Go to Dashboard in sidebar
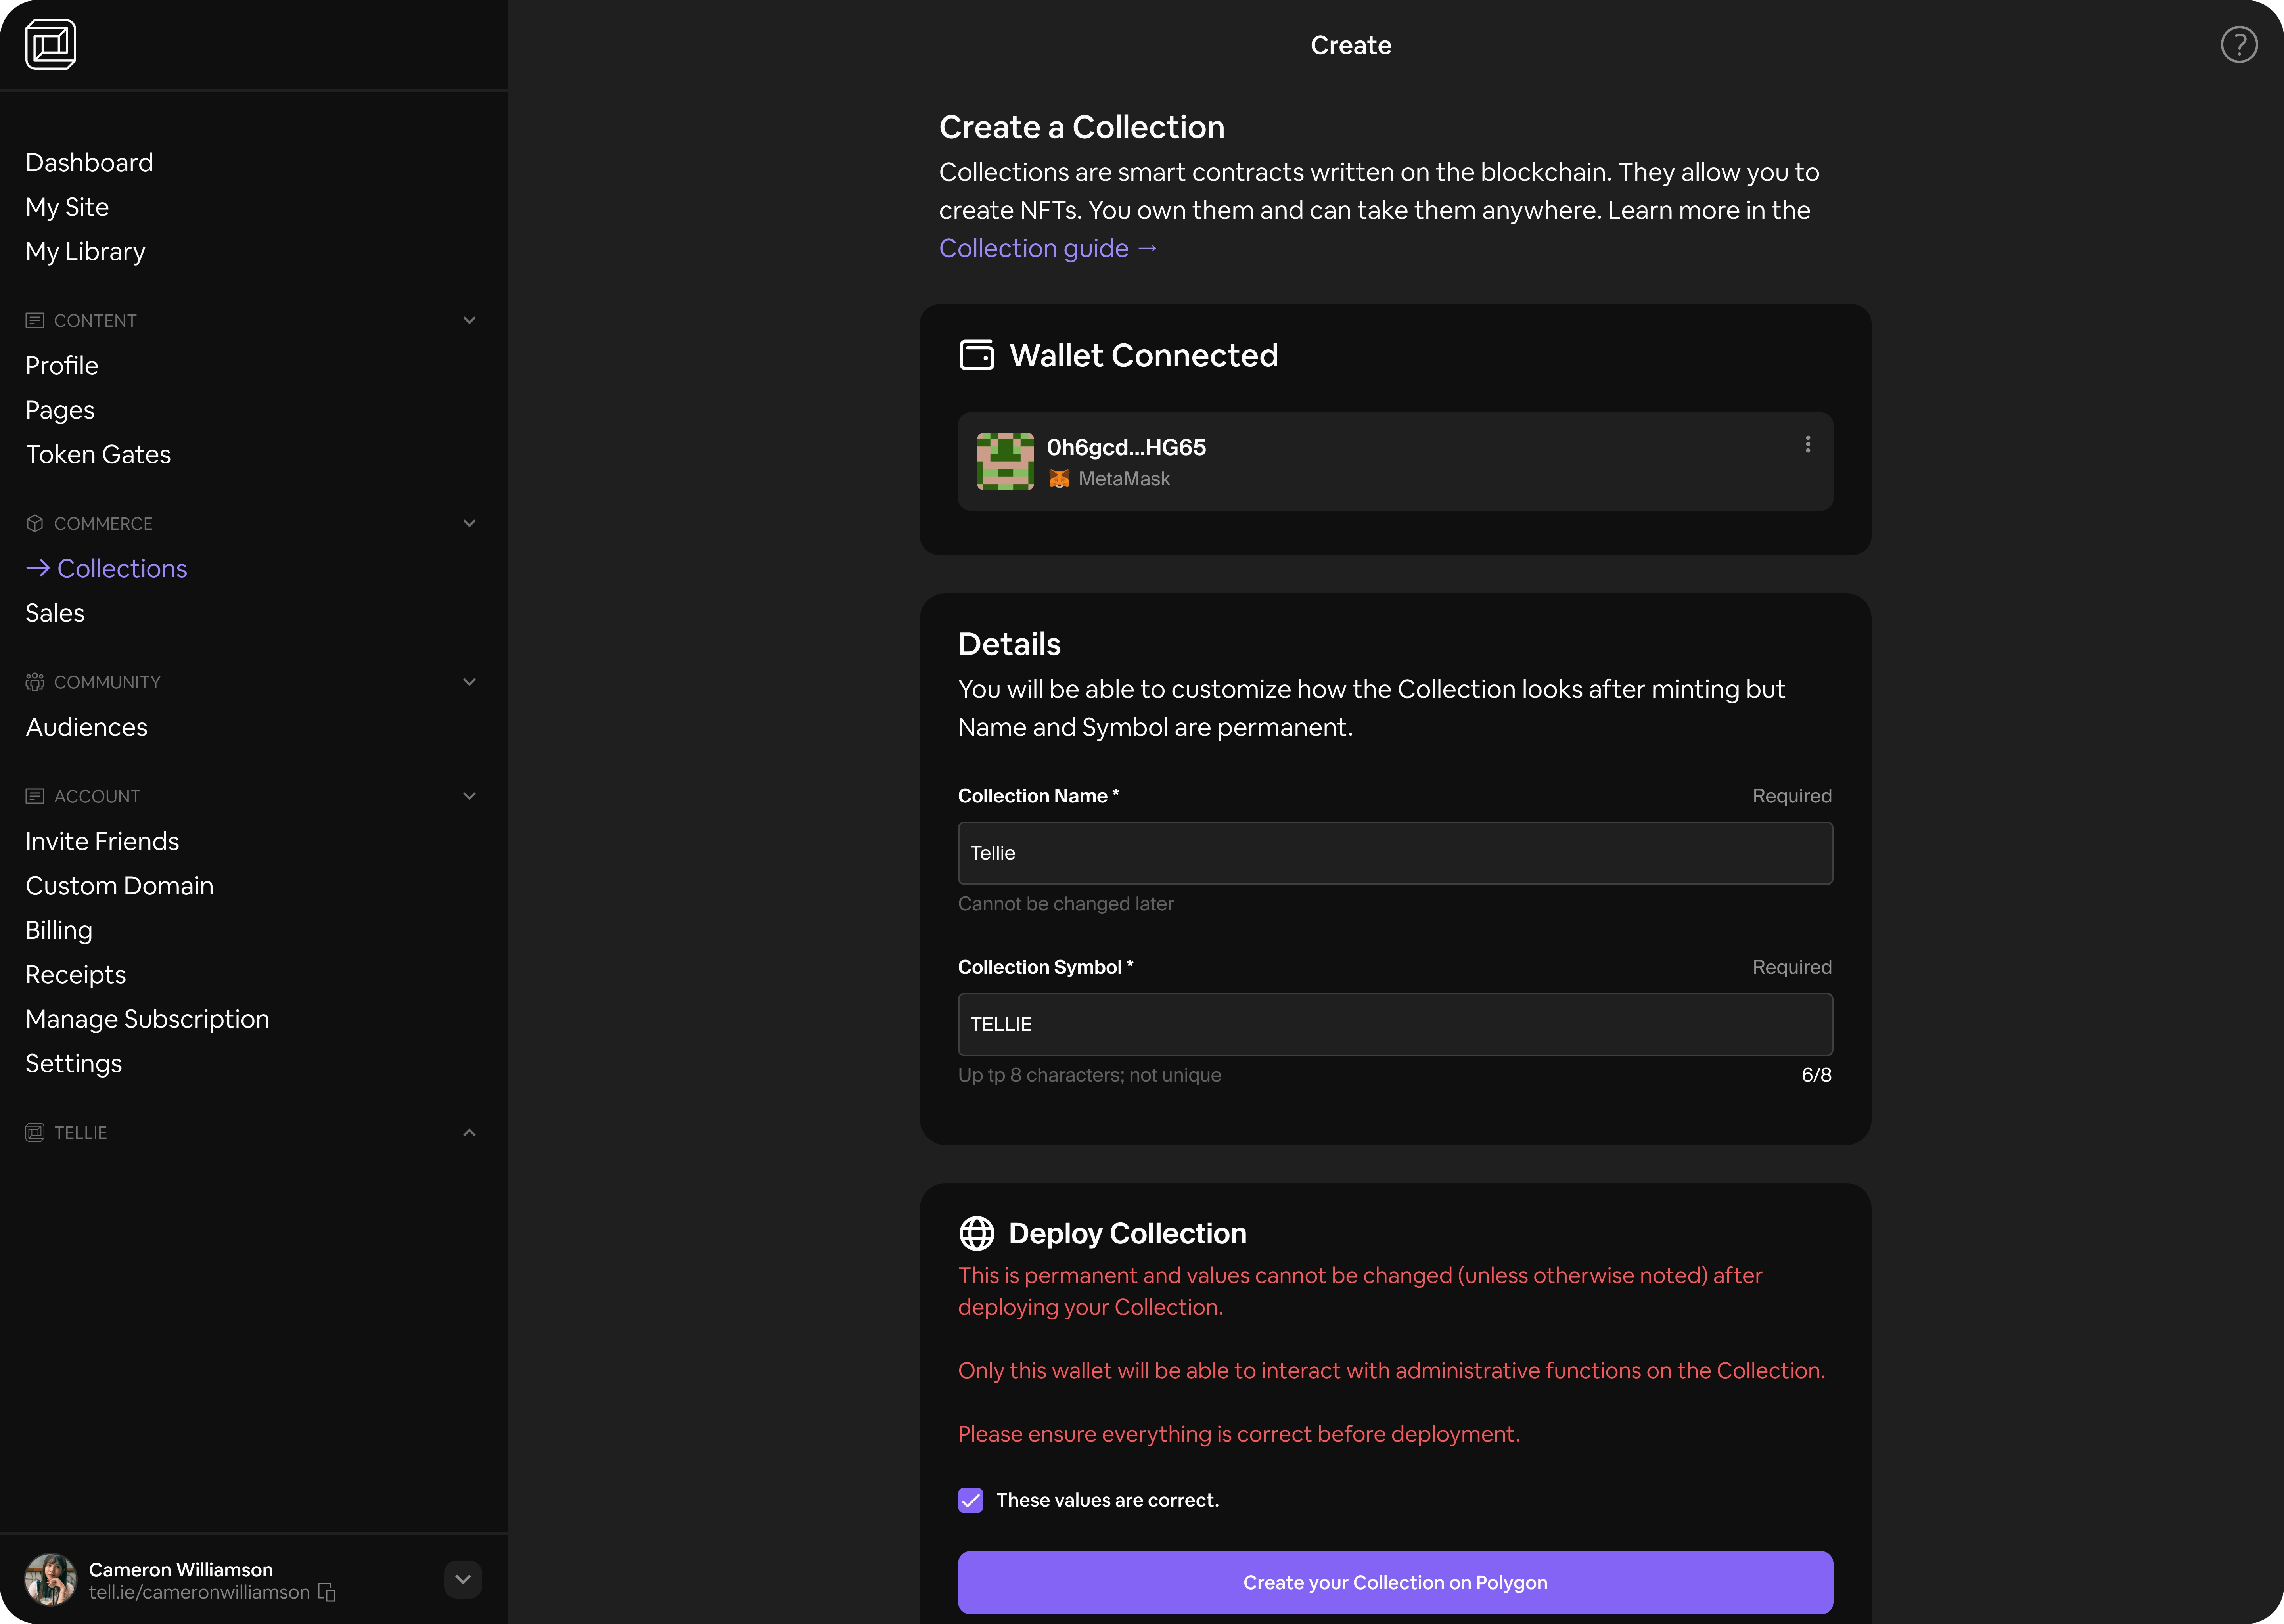The width and height of the screenshot is (2284, 1624). point(89,163)
